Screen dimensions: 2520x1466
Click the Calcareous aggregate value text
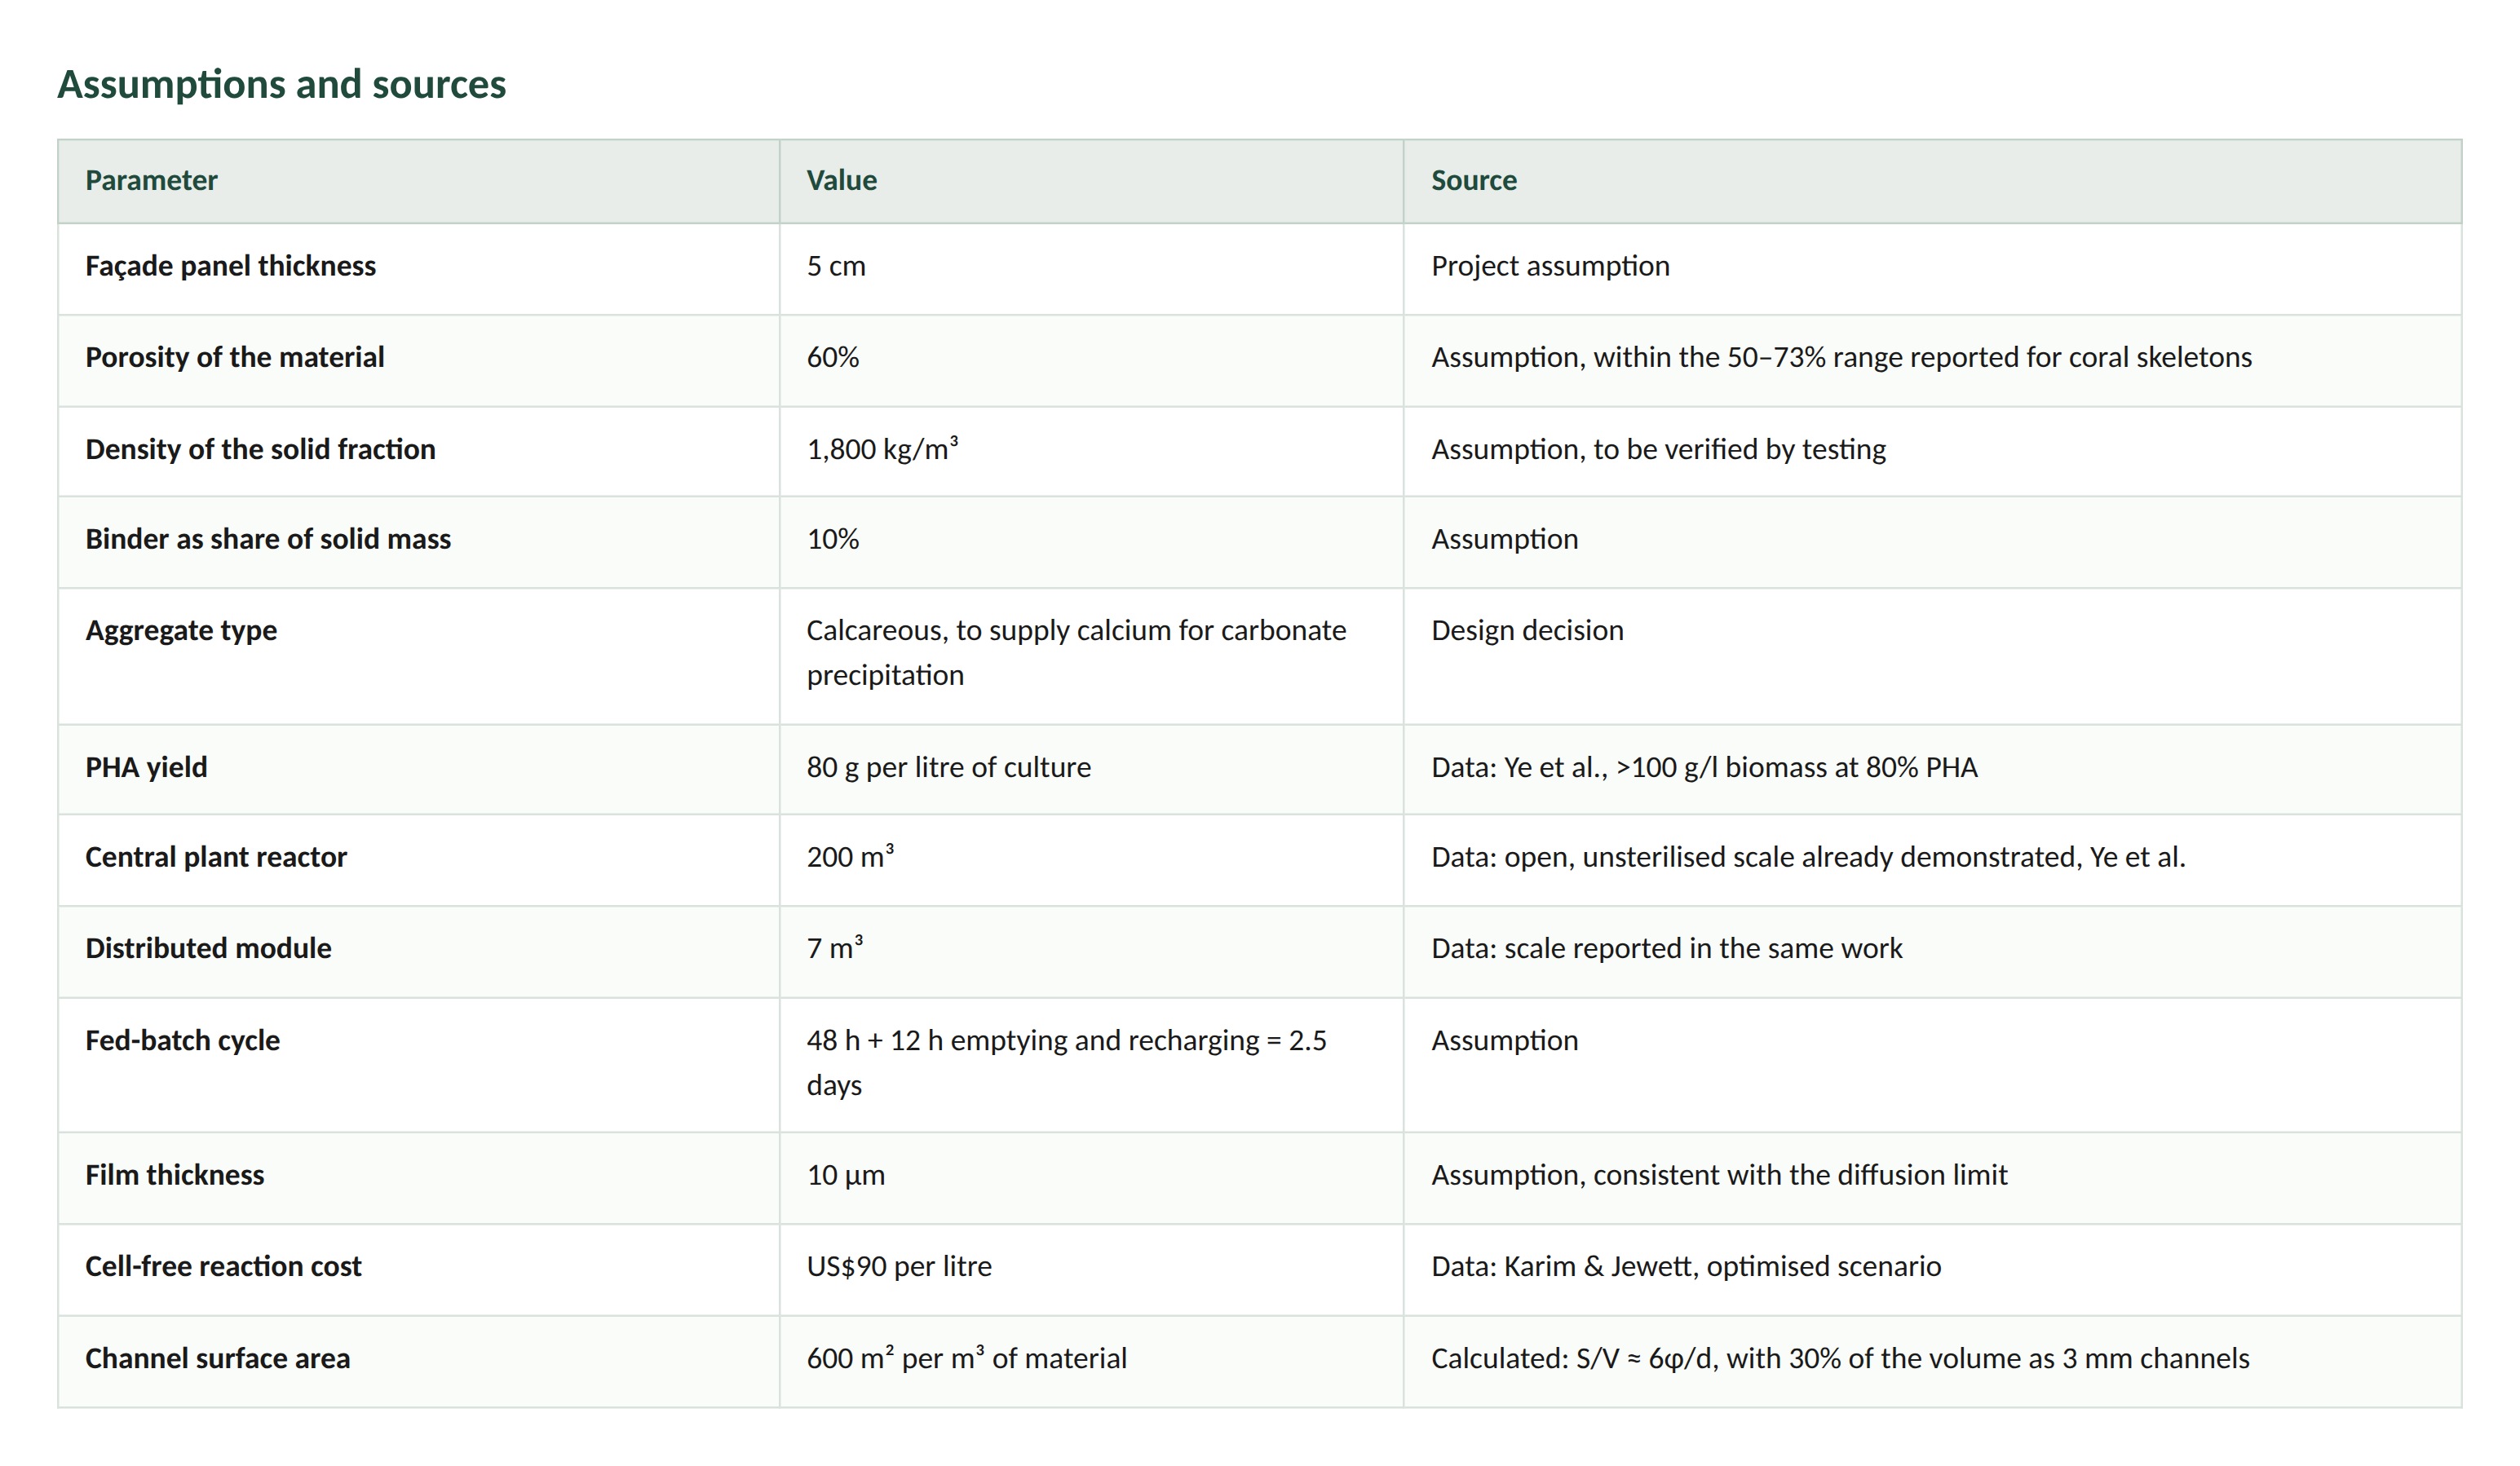pos(1076,652)
